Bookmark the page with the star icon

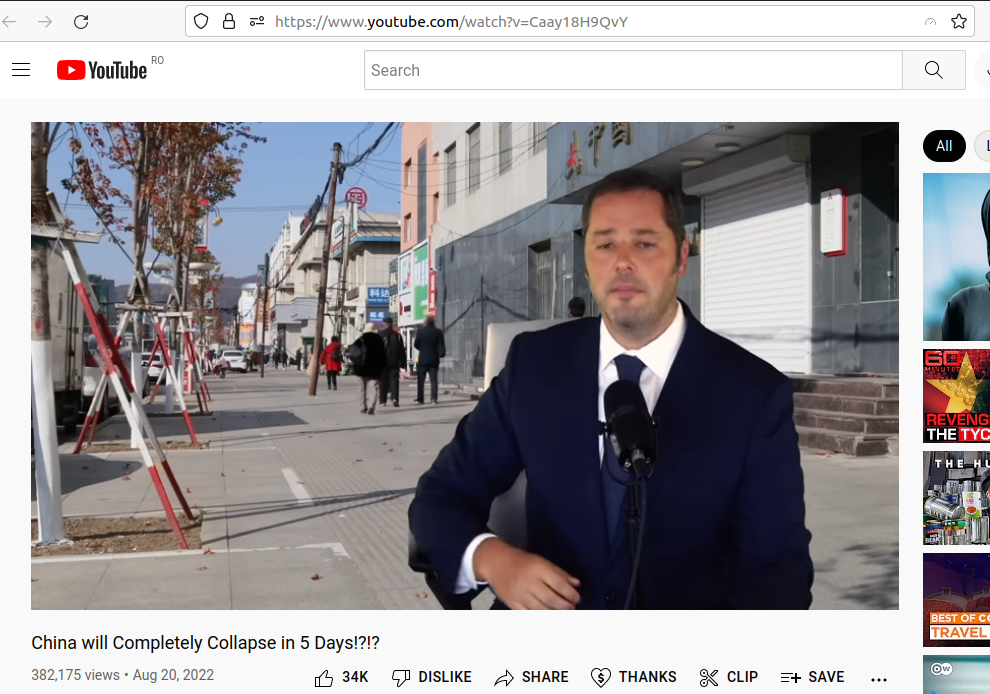pyautogui.click(x=958, y=20)
